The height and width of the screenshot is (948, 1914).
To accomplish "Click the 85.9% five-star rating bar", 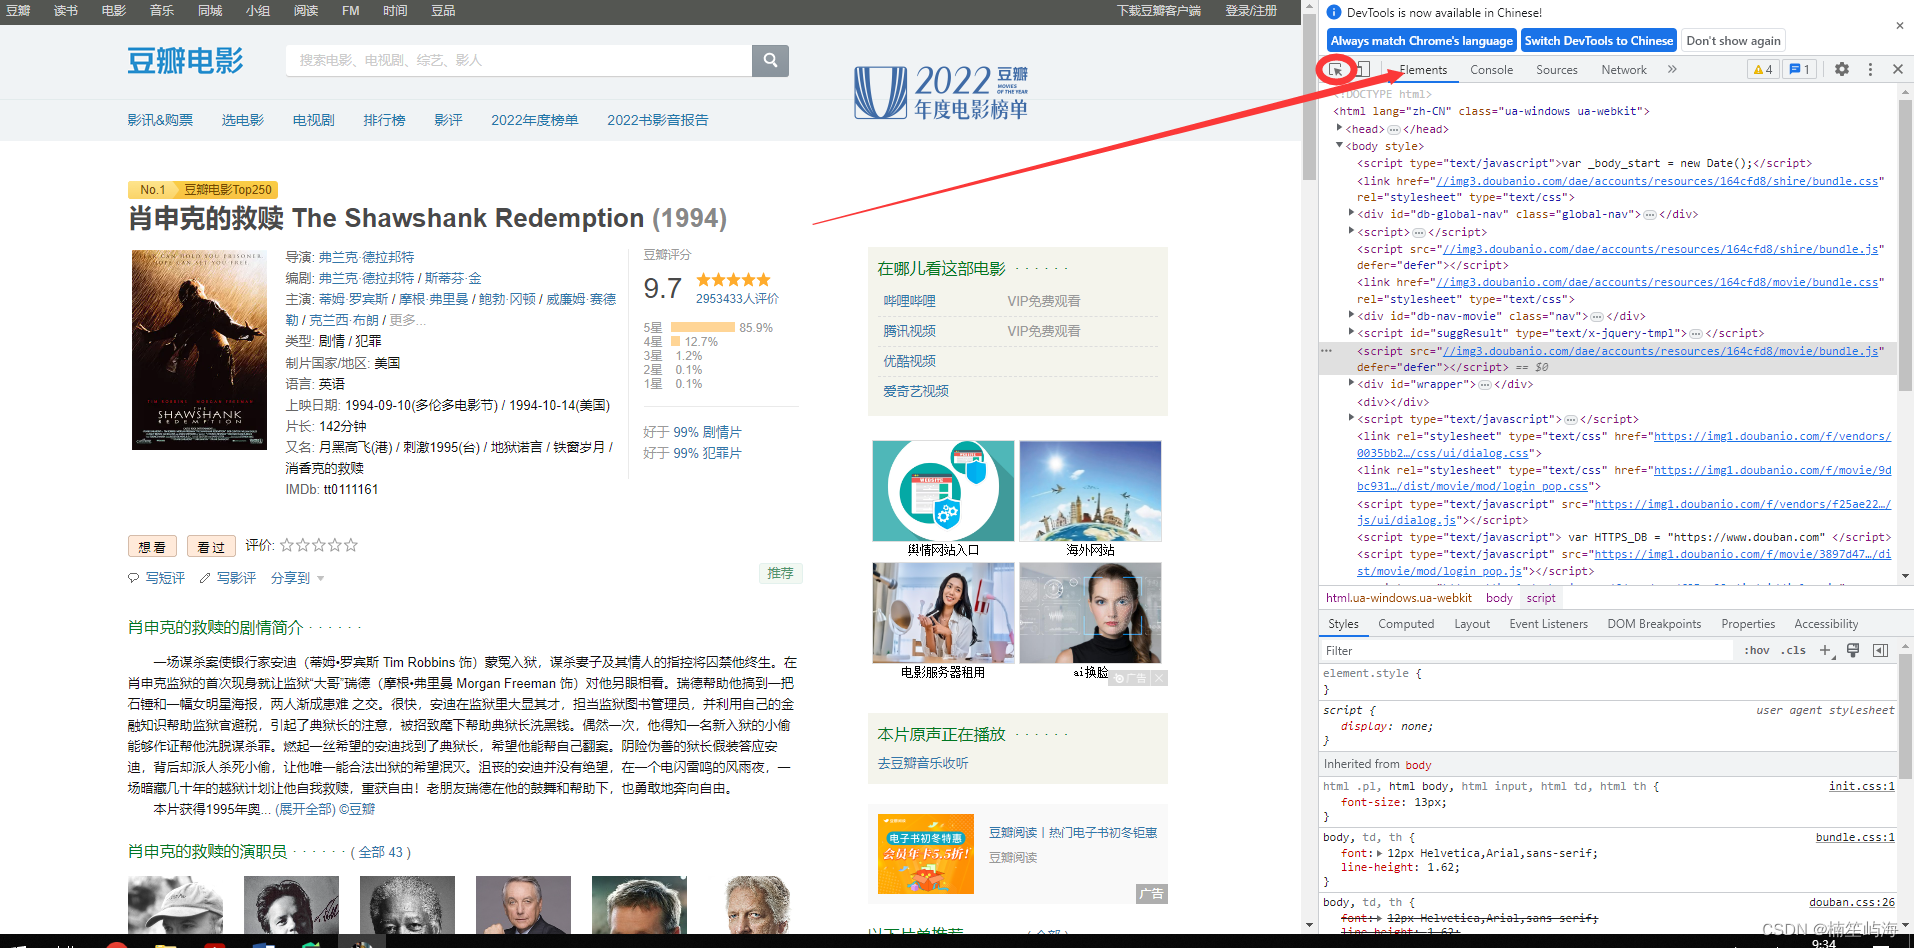I will click(703, 327).
